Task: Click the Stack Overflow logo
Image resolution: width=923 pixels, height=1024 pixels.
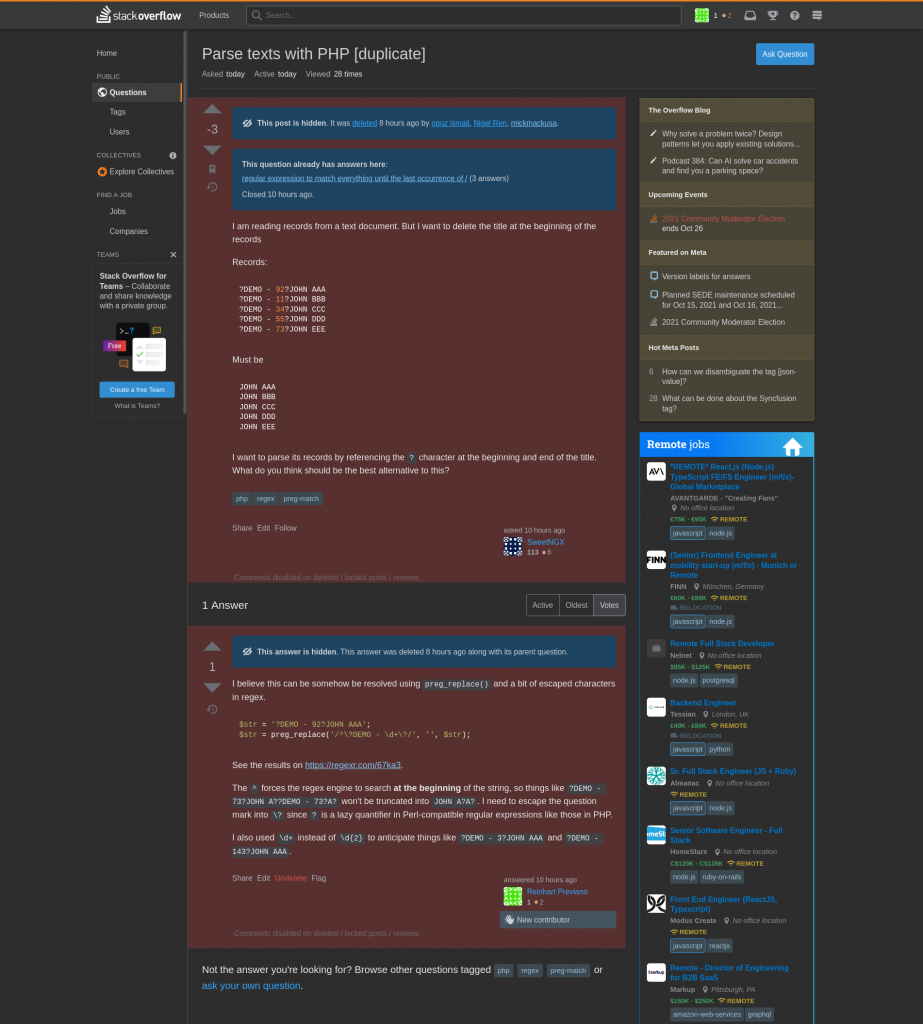Action: point(139,15)
